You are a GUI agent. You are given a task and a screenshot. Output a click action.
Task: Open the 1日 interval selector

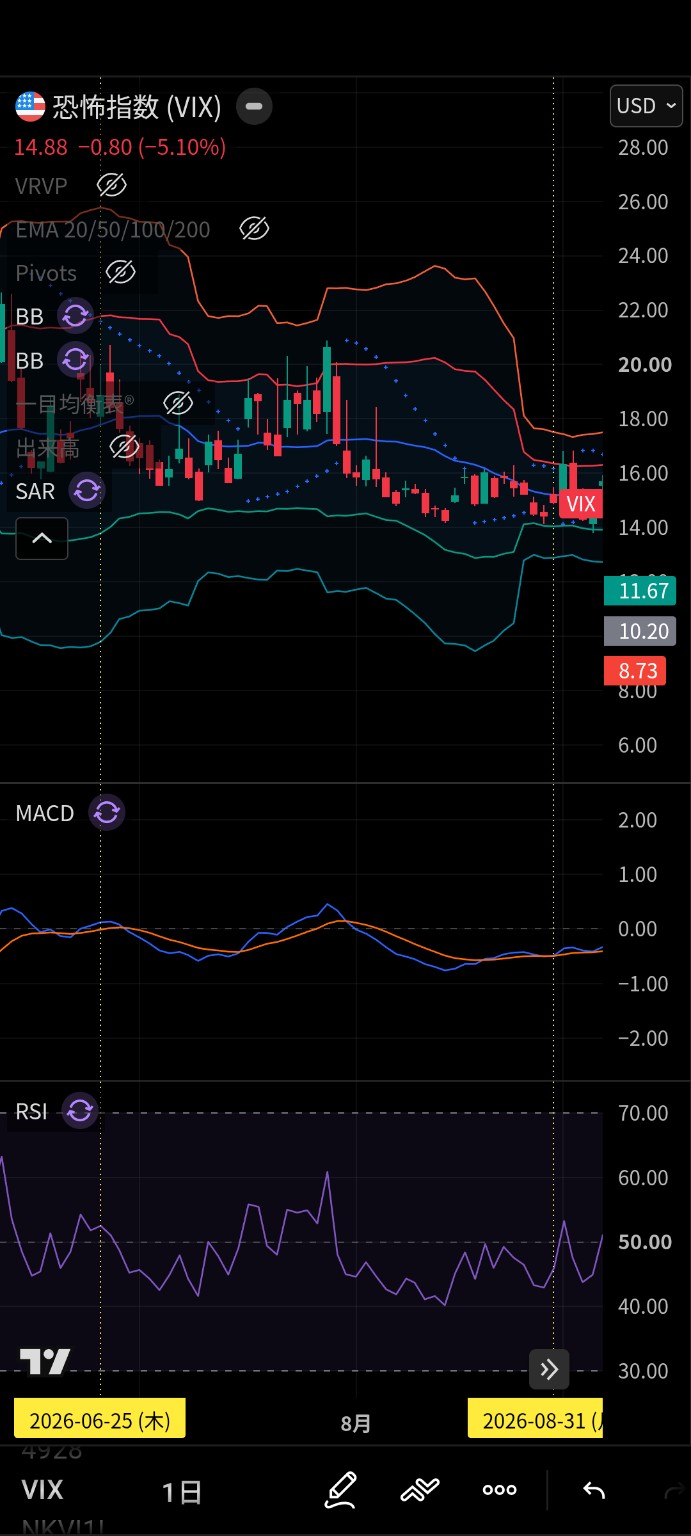(182, 1492)
